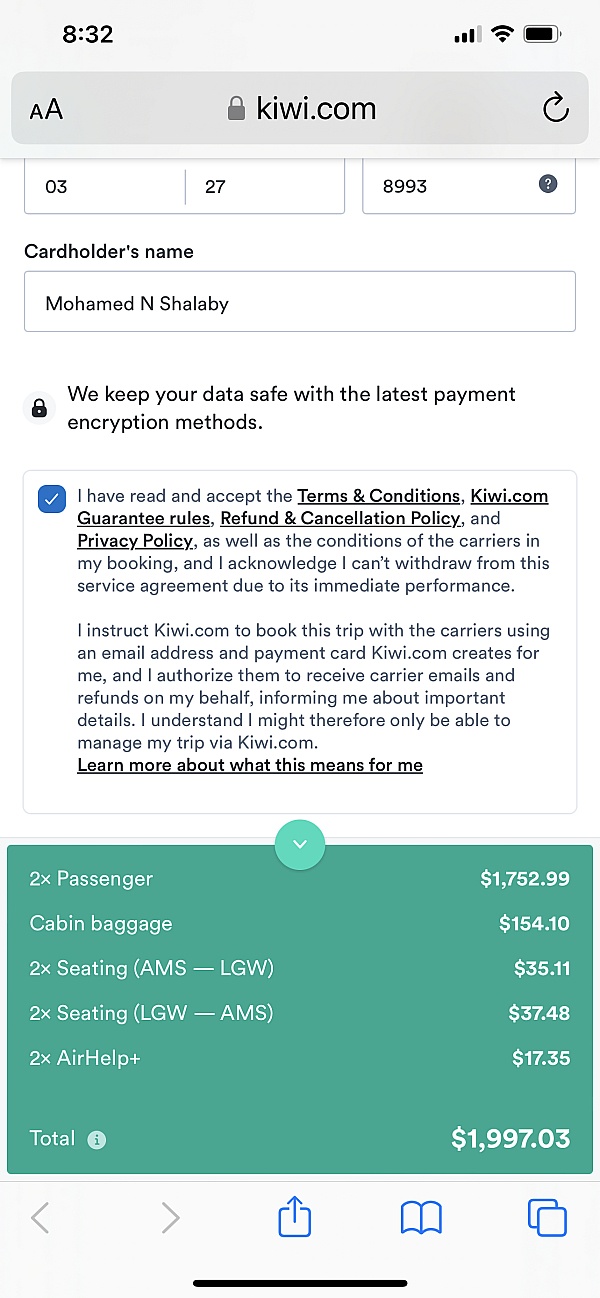The width and height of the screenshot is (600, 1298).
Task: Tap the CVV help question mark icon
Action: pos(547,186)
